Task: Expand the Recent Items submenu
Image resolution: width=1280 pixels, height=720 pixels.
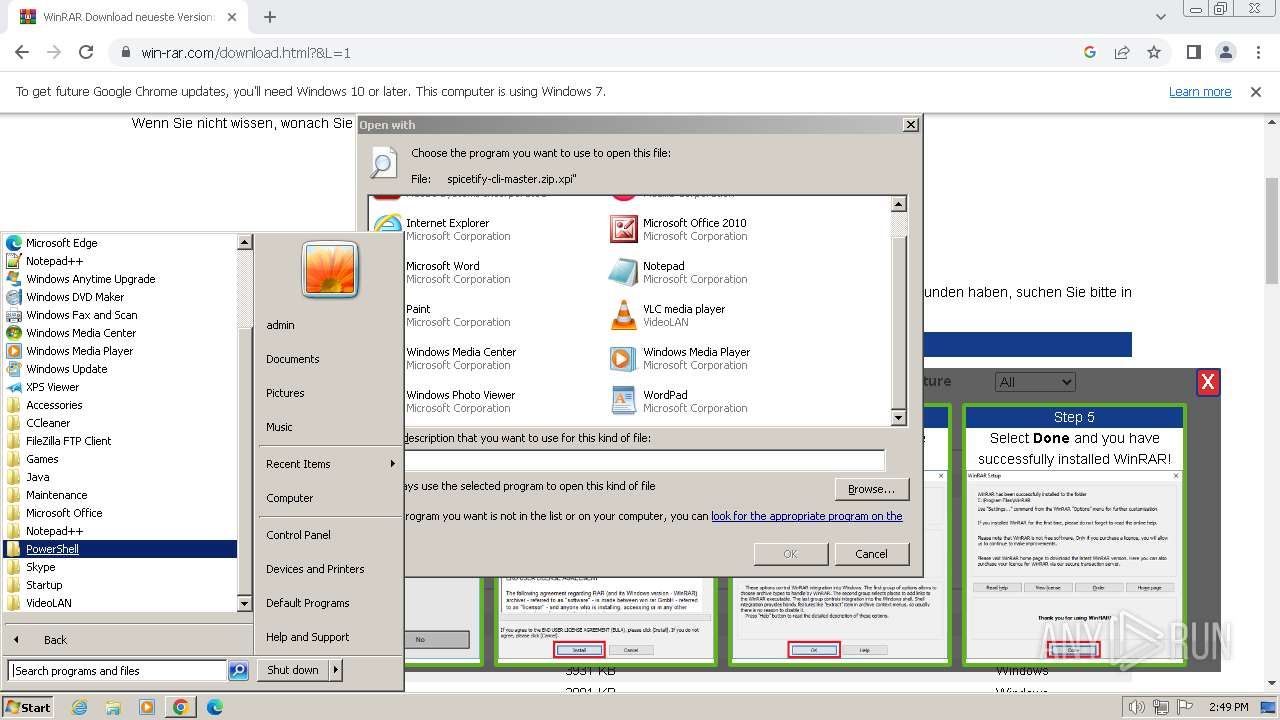Action: 330,464
